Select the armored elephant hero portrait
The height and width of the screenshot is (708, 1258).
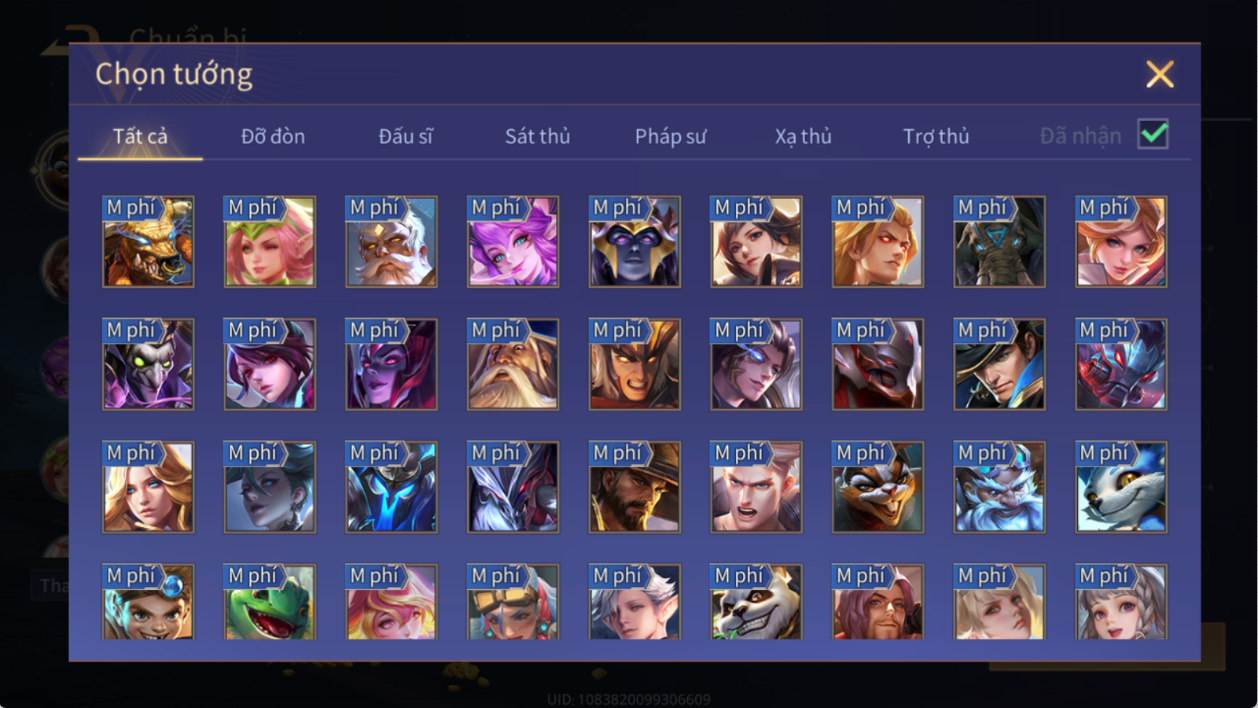(999, 241)
